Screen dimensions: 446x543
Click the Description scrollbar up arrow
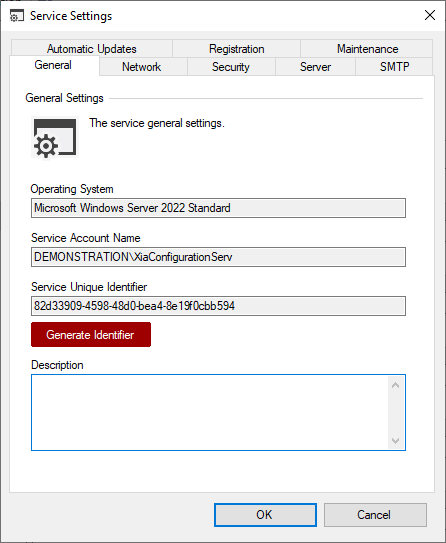pyautogui.click(x=395, y=385)
